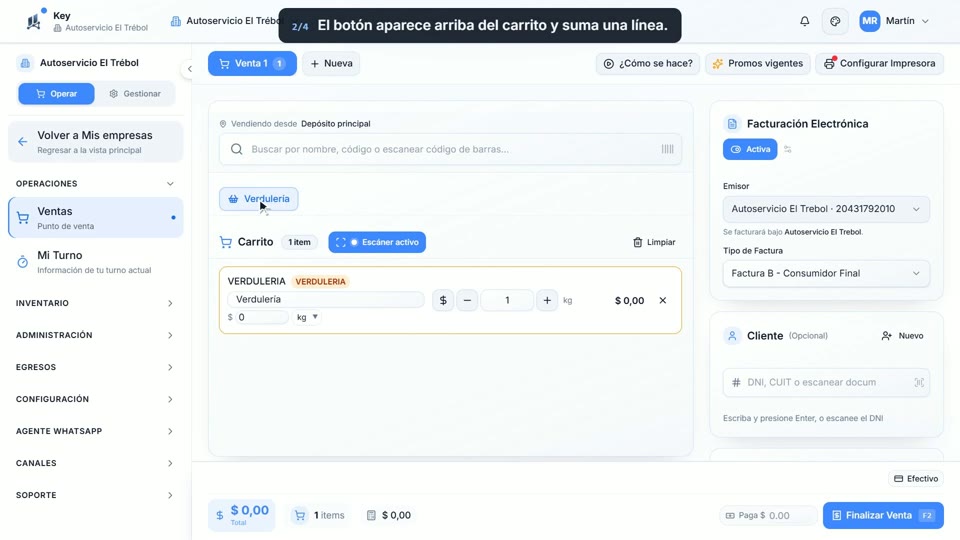Remove the Verduleria cart line
Screen dimensions: 960x540
tap(662, 301)
